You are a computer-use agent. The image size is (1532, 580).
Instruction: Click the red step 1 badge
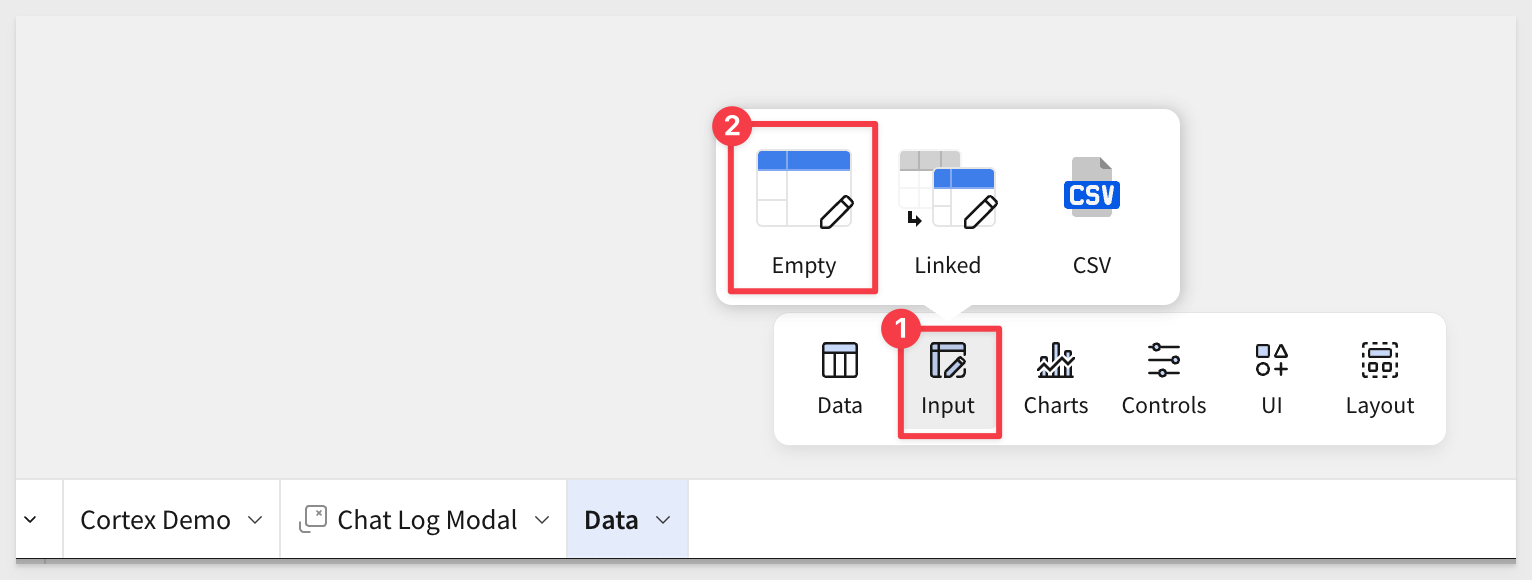tap(901, 329)
